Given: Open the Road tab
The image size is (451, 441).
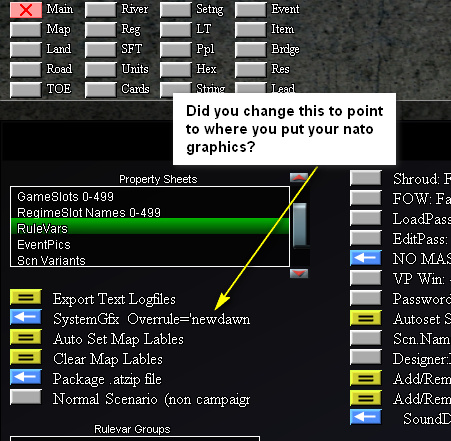Looking at the screenshot, I should pyautogui.click(x=26, y=70).
